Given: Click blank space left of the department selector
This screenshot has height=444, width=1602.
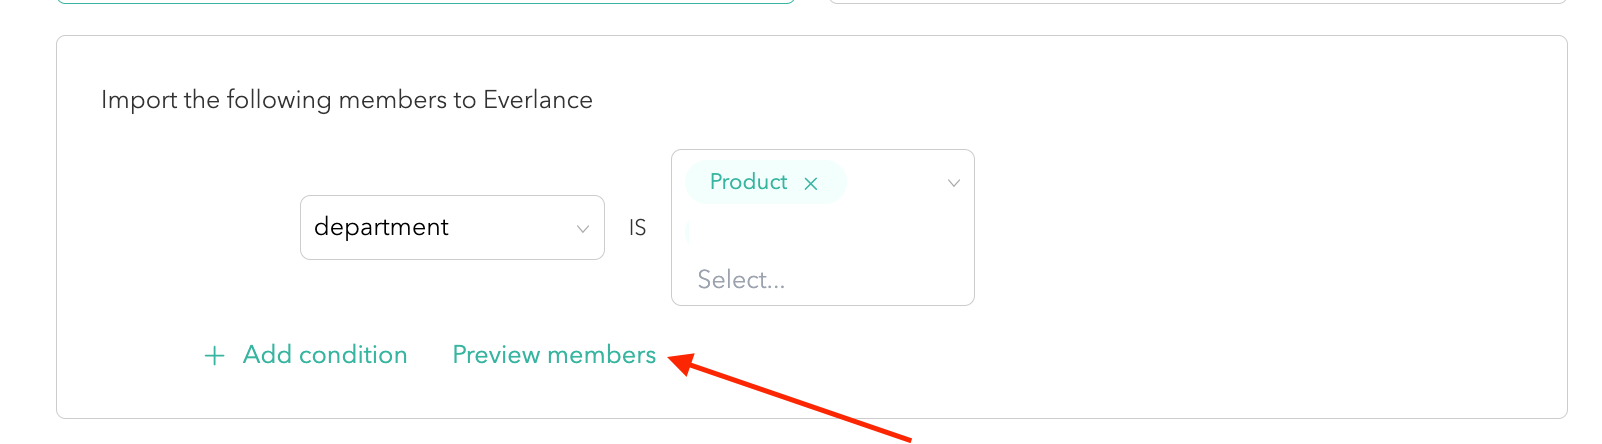Looking at the screenshot, I should pyautogui.click(x=180, y=228).
